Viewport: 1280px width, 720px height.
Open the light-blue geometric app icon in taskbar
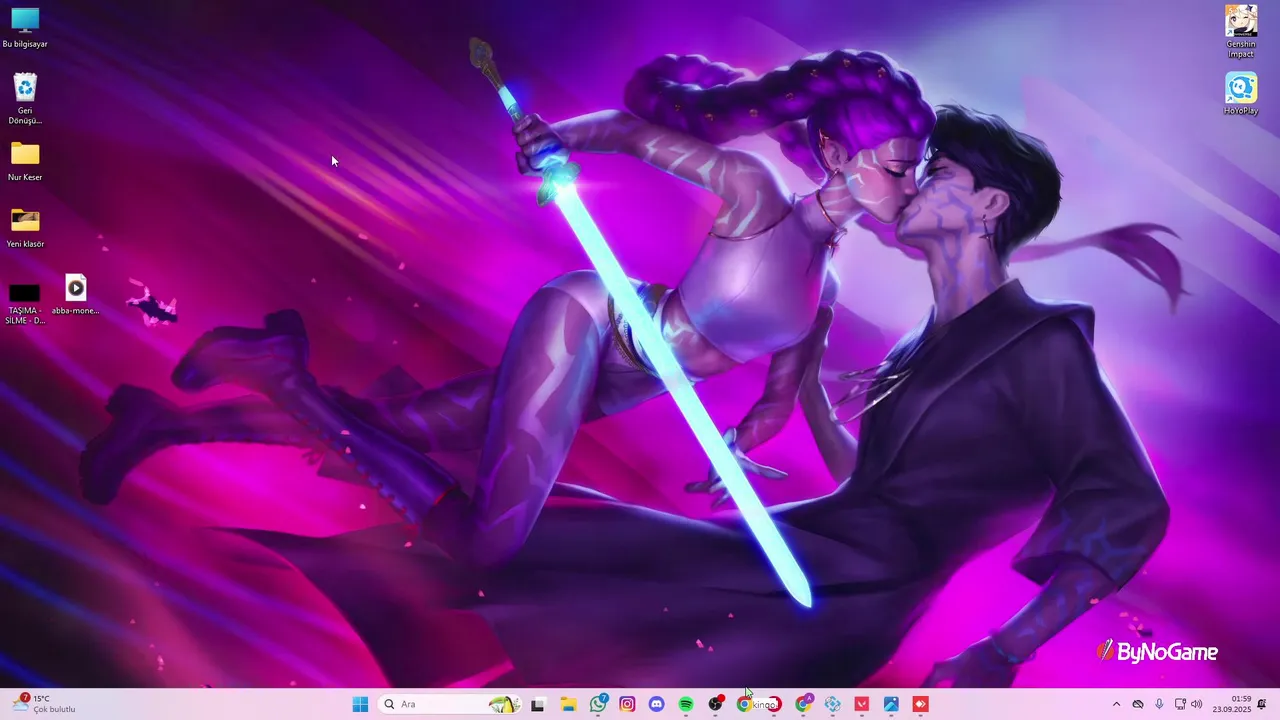click(x=833, y=704)
